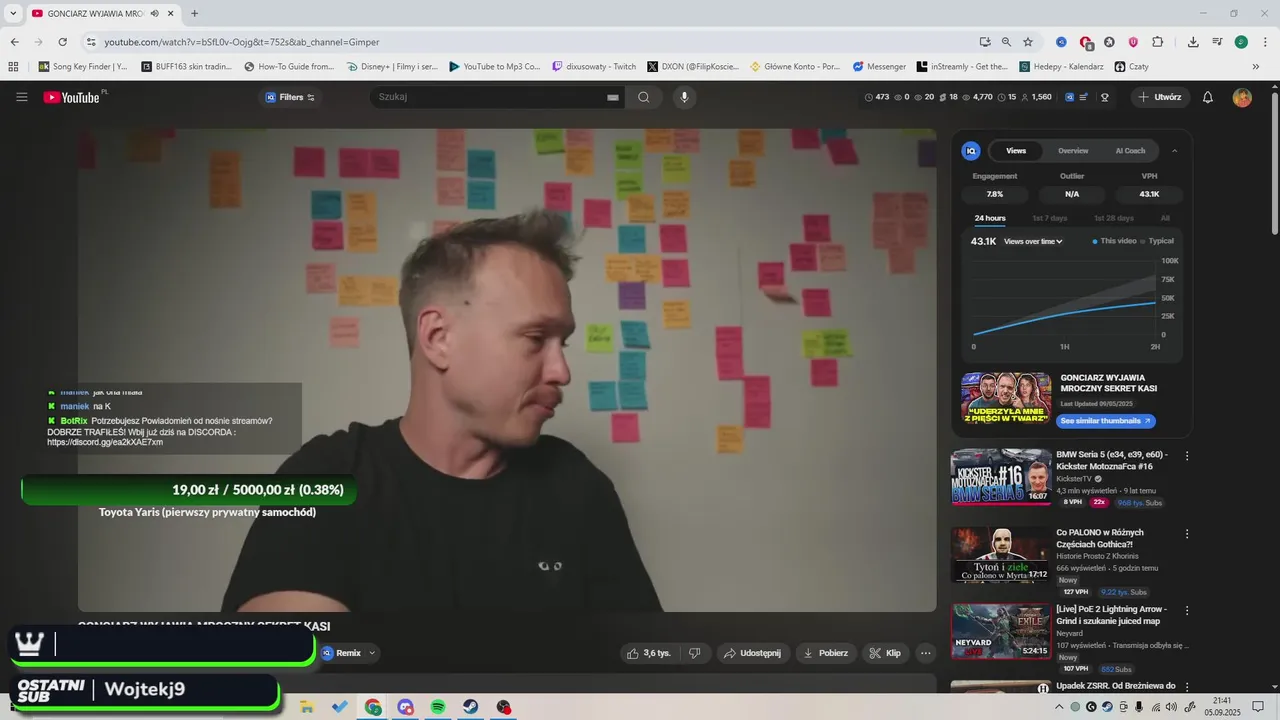This screenshot has width=1280, height=720.
Task: Open YouTube notifications bell
Action: tap(1208, 97)
